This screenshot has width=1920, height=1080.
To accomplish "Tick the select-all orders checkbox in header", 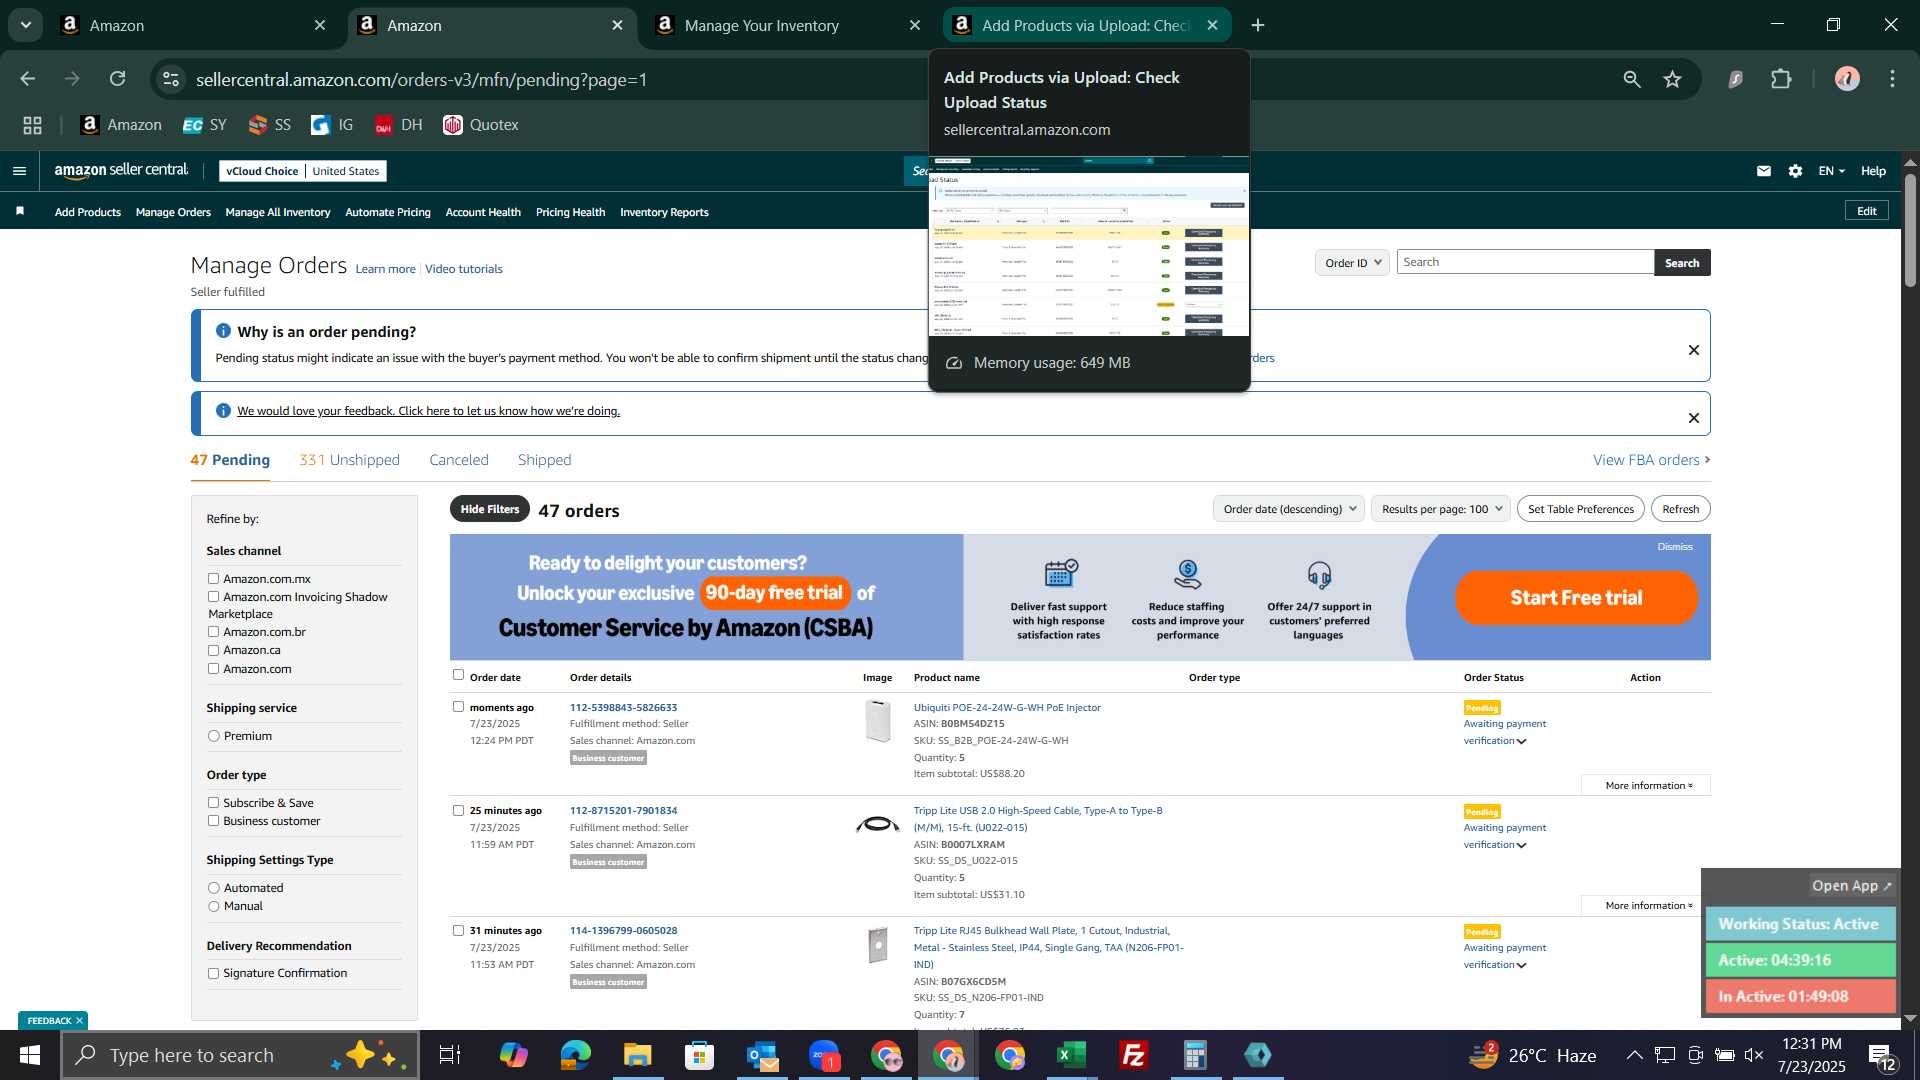I will pos(458,675).
